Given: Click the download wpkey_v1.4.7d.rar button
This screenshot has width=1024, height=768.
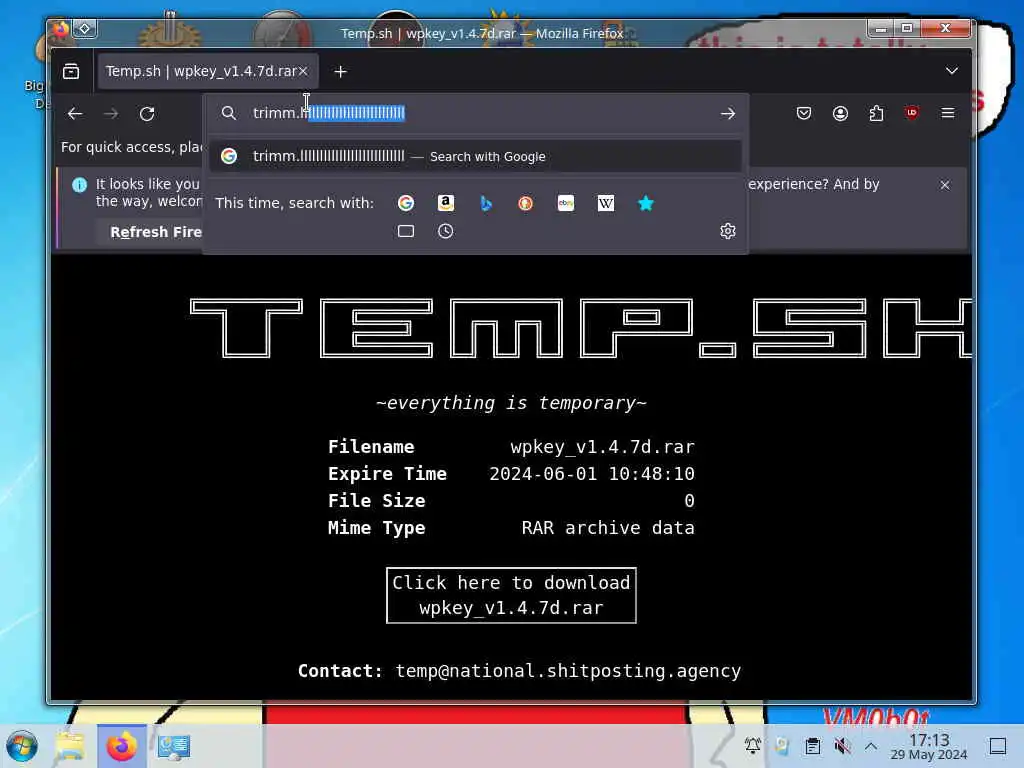Looking at the screenshot, I should pyautogui.click(x=511, y=596).
